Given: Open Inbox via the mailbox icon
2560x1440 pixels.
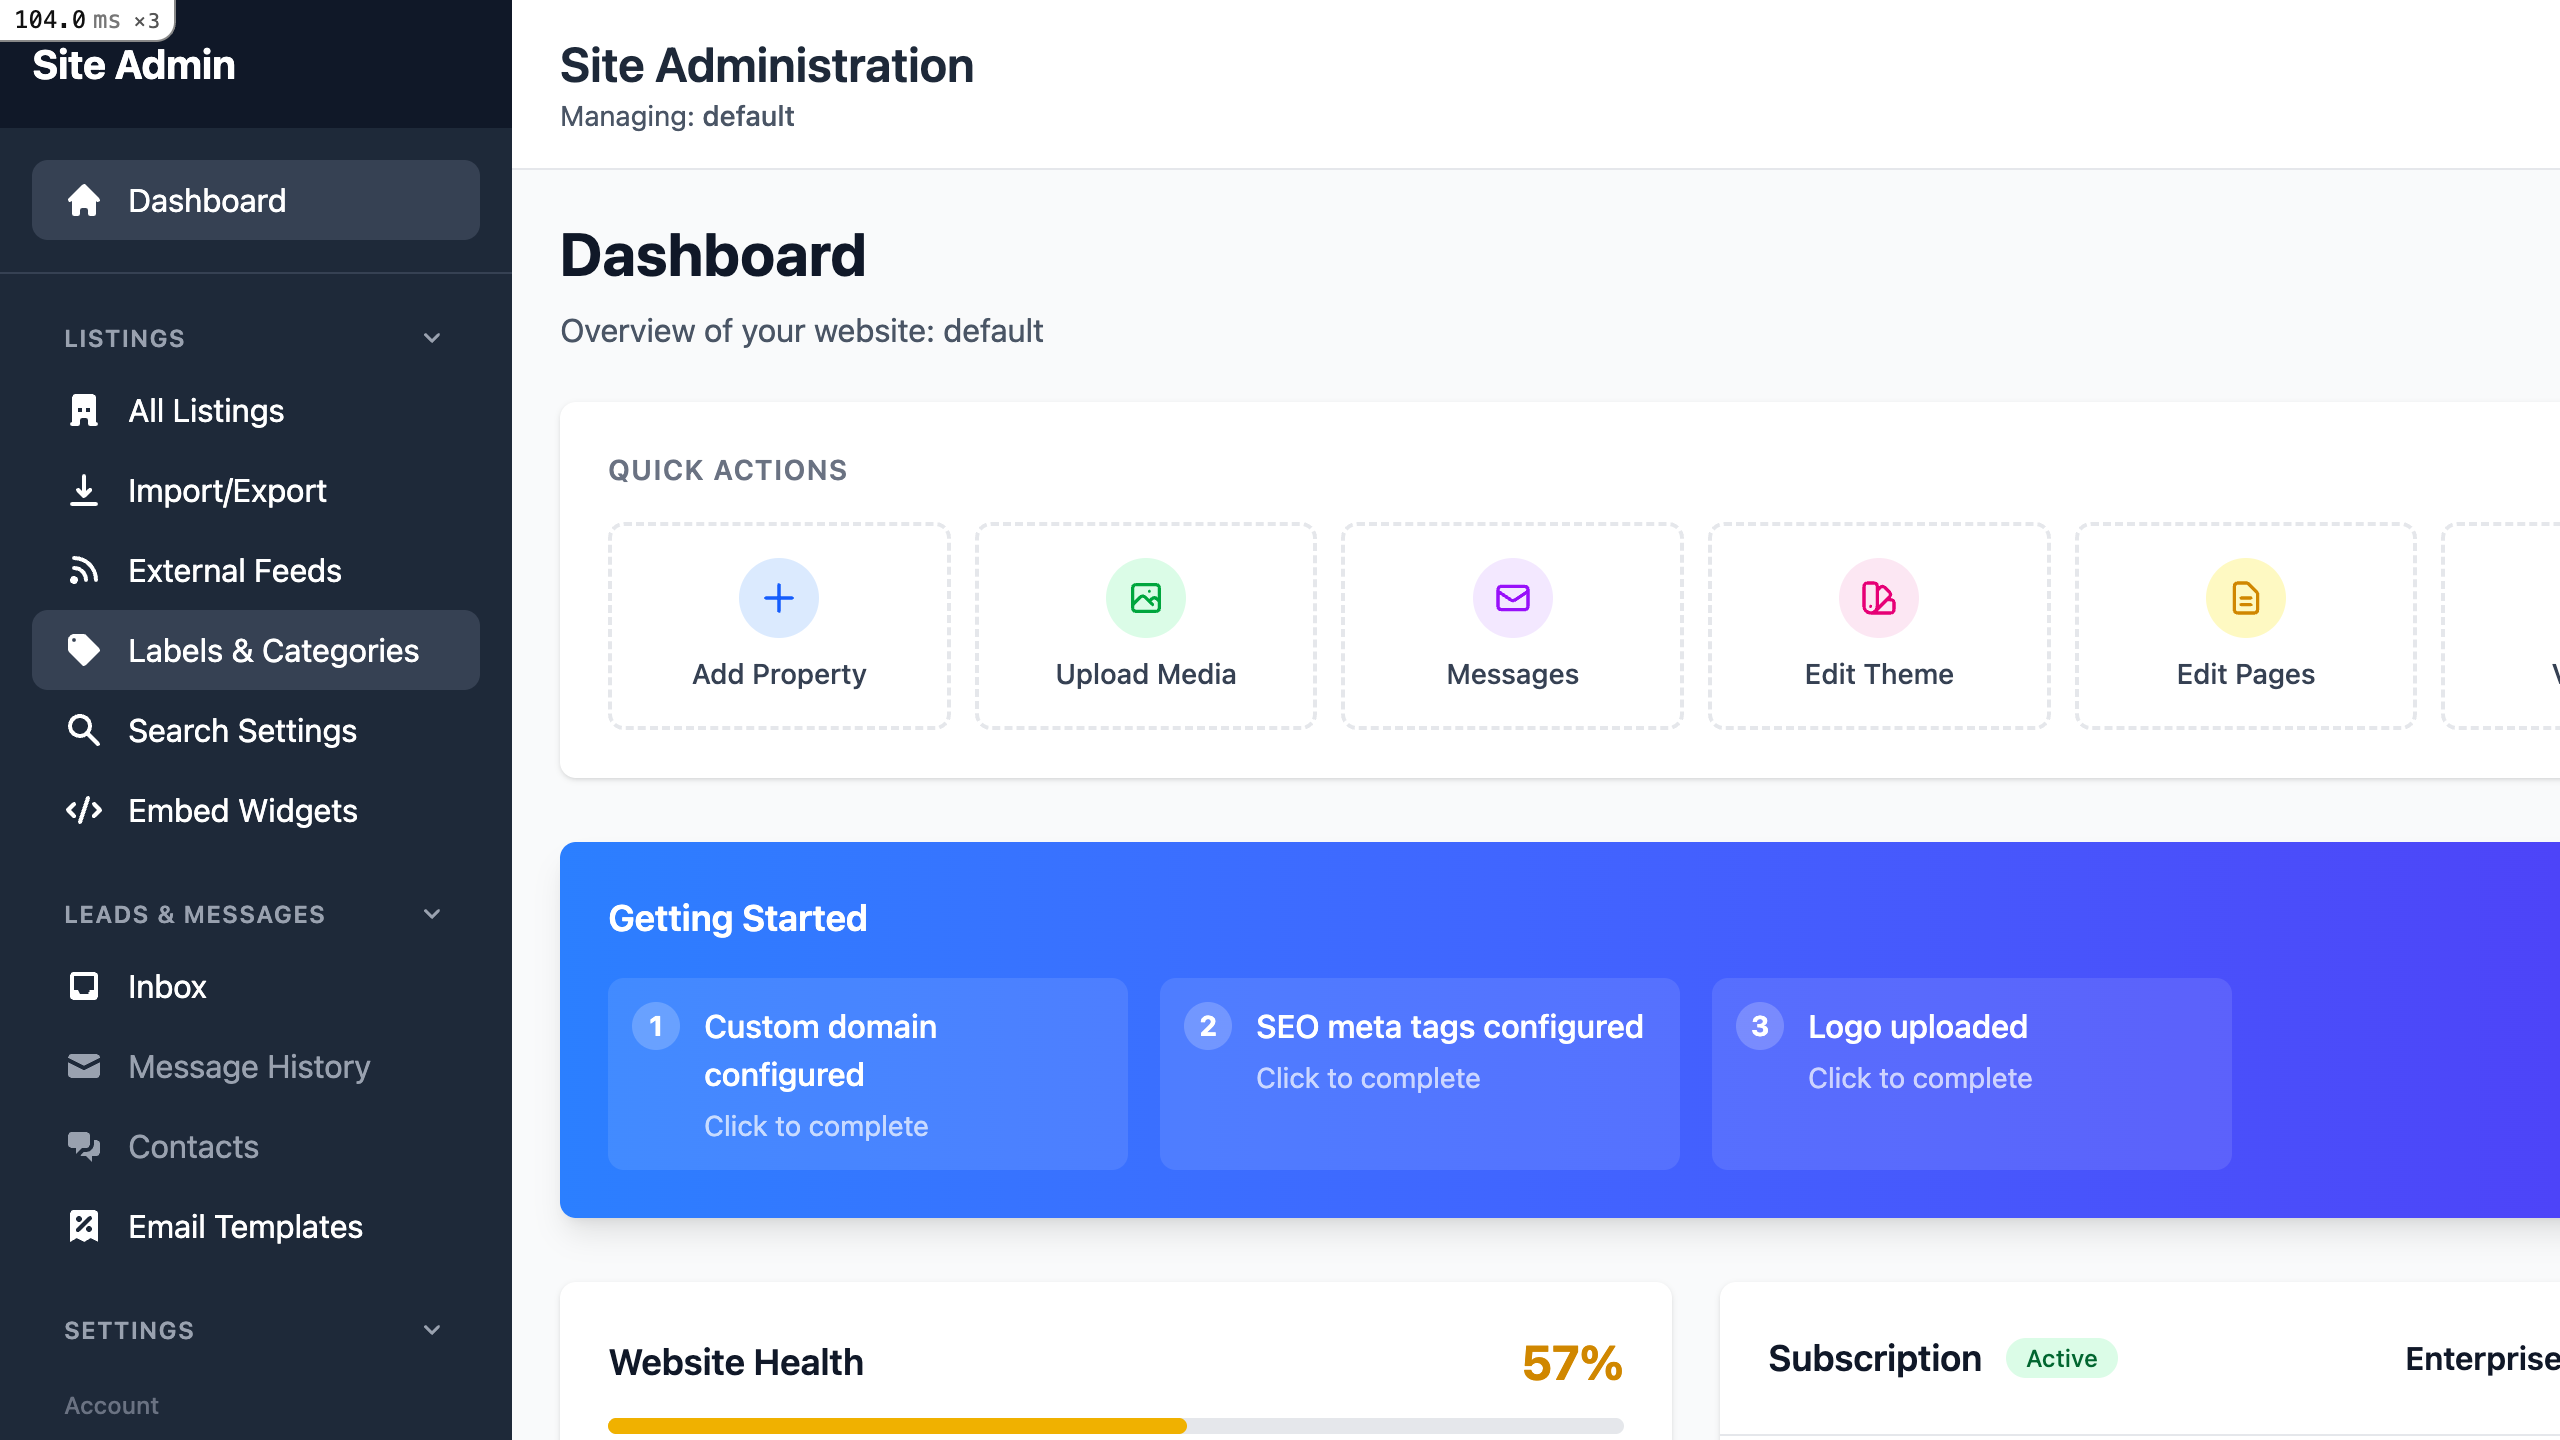Looking at the screenshot, I should tap(84, 986).
